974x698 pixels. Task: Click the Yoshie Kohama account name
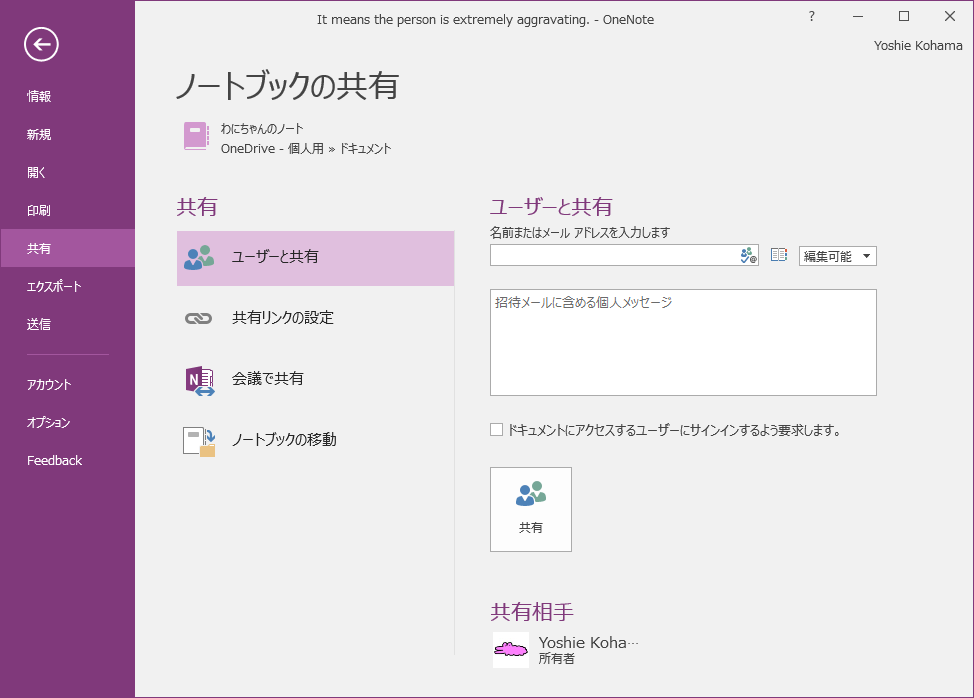pyautogui.click(x=917, y=45)
